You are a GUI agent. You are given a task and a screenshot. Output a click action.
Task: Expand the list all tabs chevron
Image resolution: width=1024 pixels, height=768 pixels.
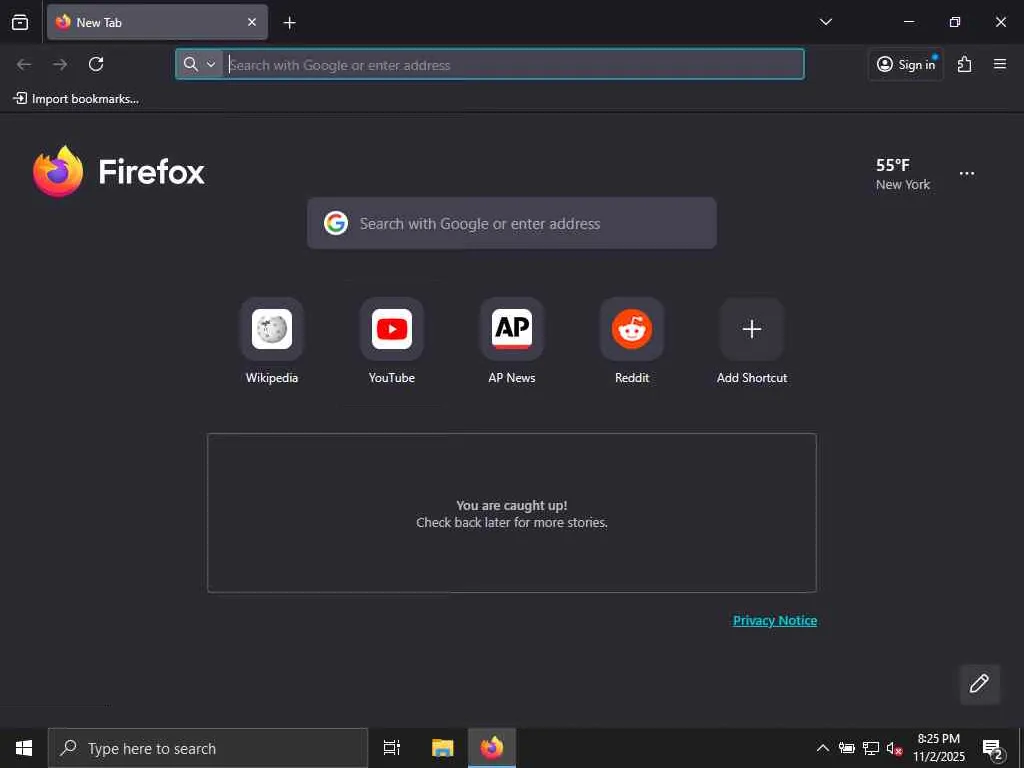[x=825, y=22]
